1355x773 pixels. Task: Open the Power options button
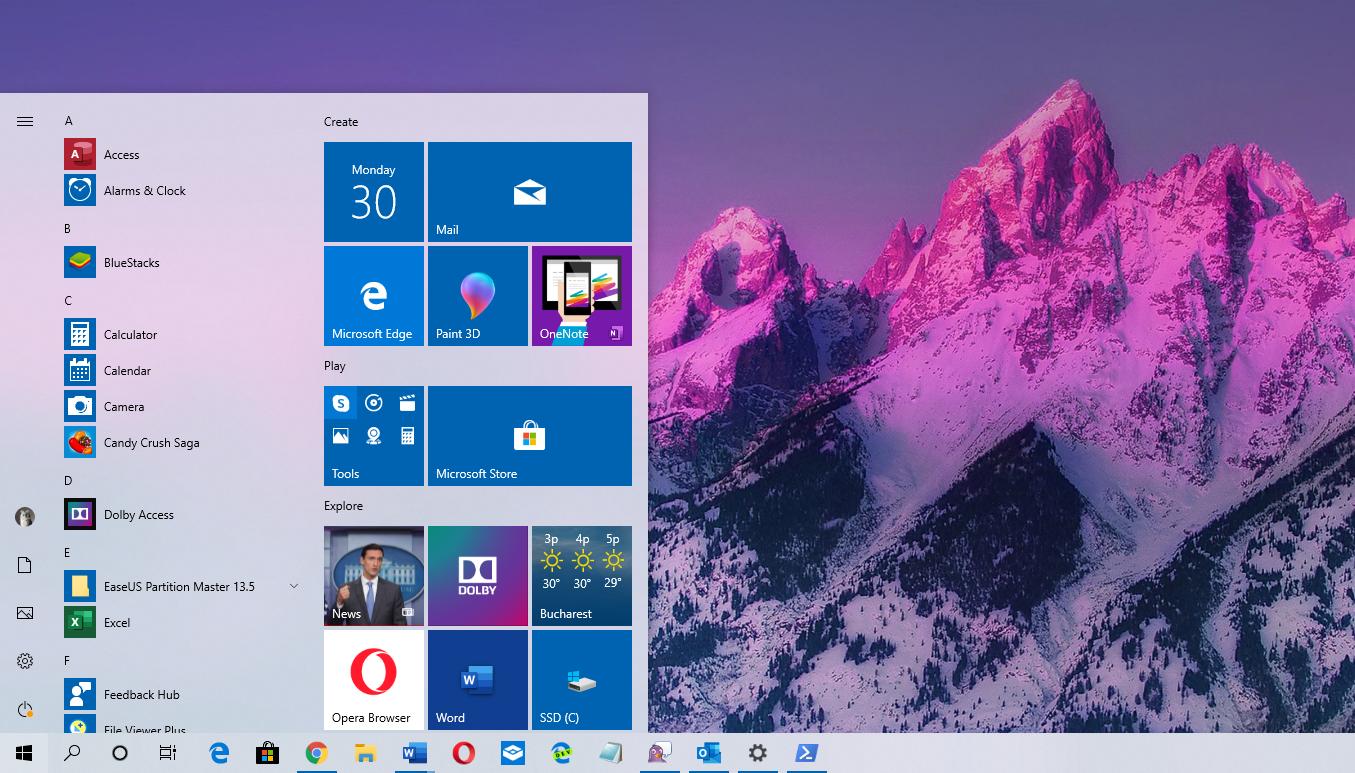(x=25, y=709)
